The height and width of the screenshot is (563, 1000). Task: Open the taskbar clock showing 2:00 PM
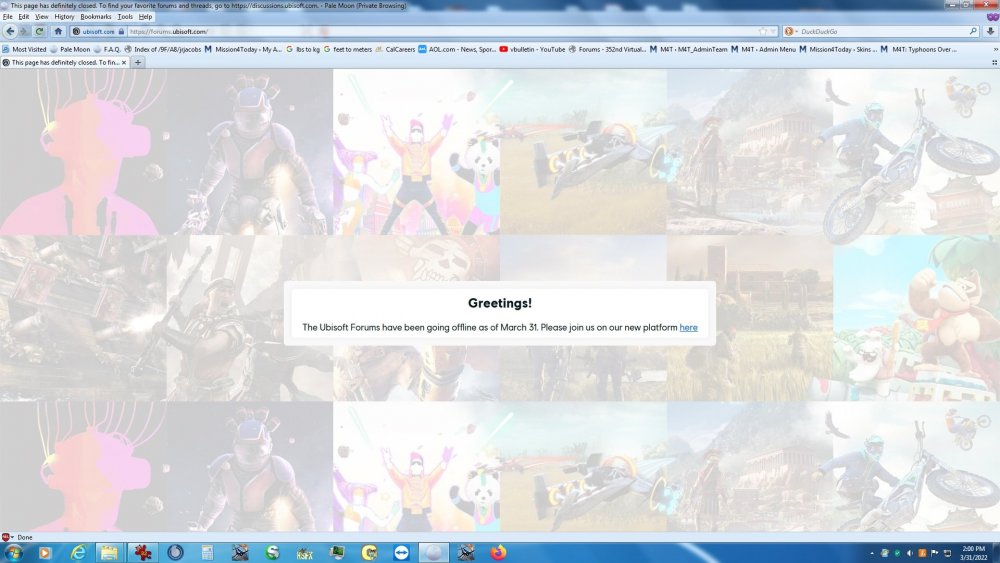click(x=973, y=553)
